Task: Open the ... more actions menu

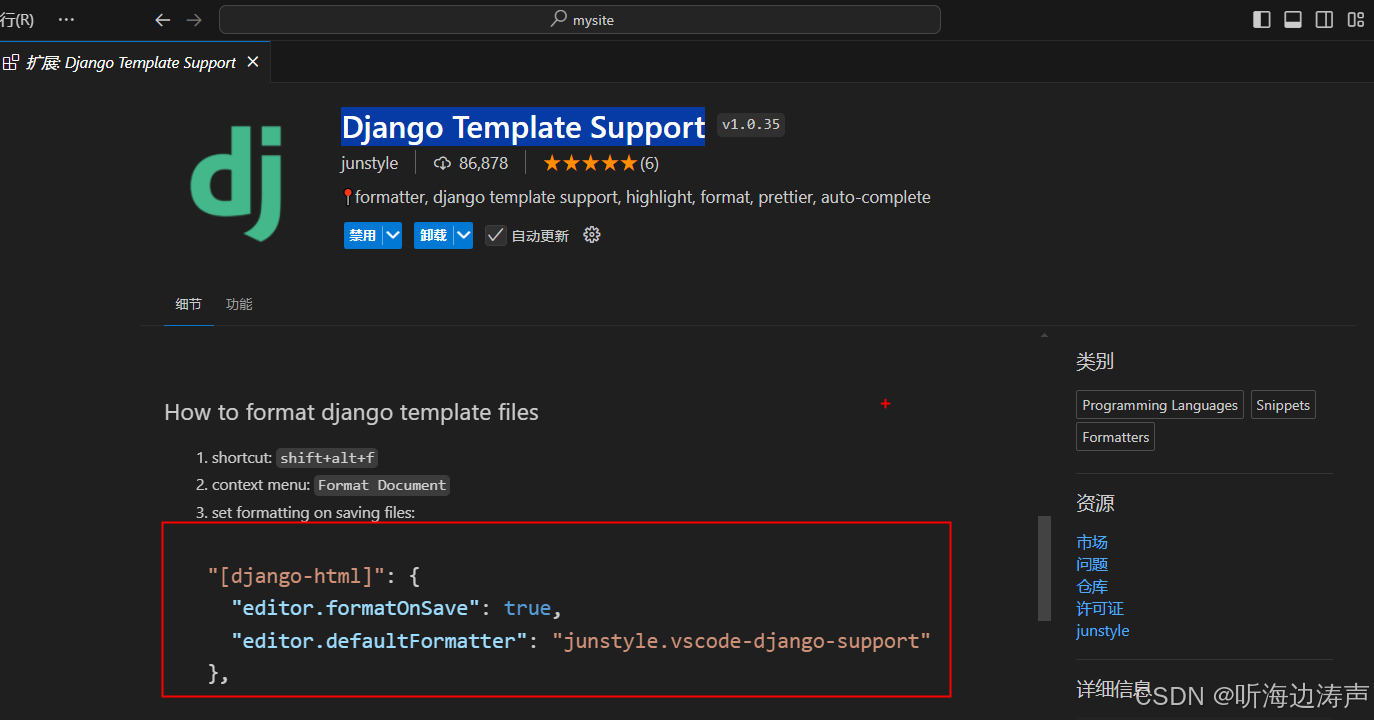Action: tap(66, 19)
